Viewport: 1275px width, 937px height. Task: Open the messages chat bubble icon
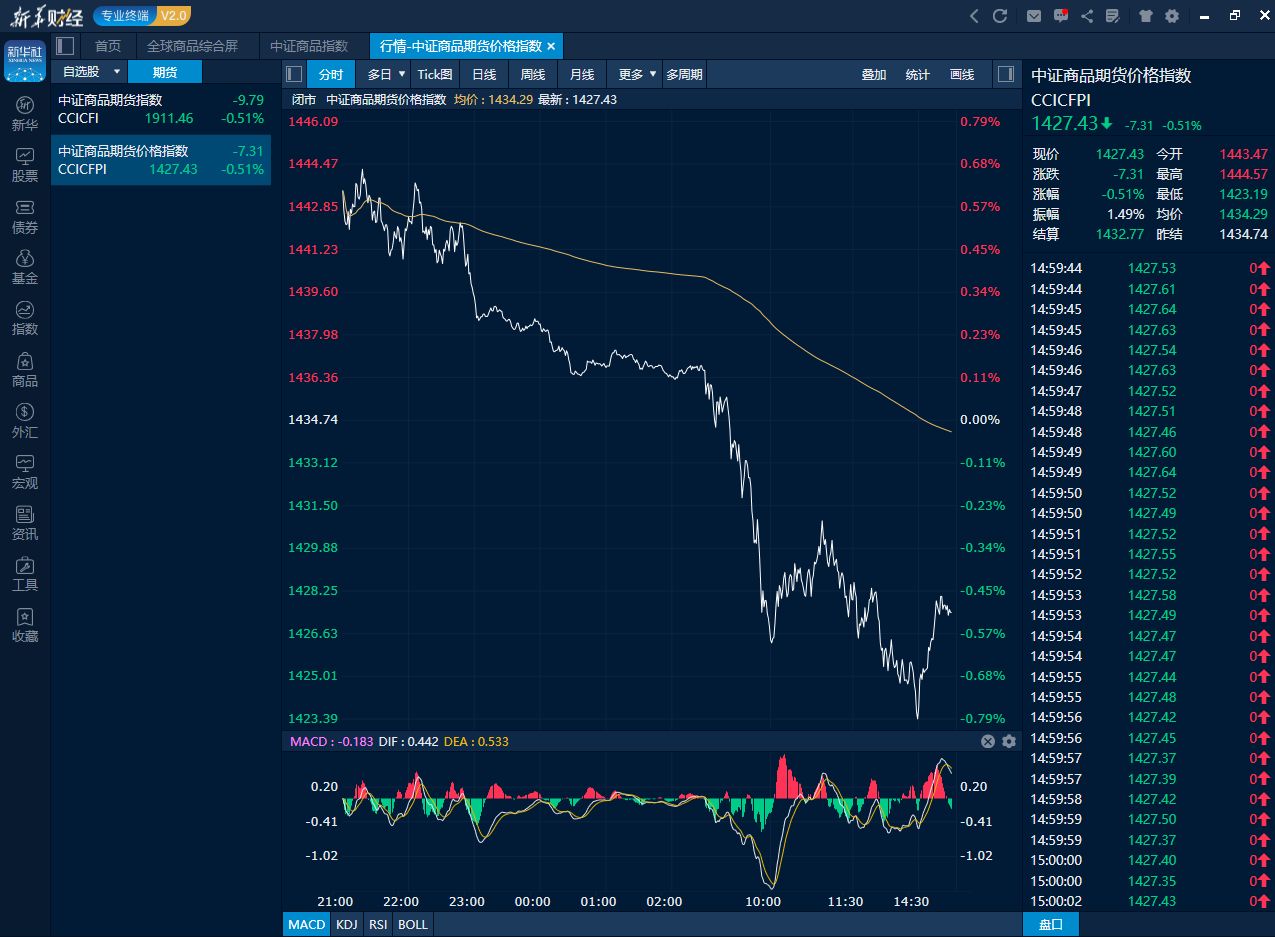coord(1061,16)
